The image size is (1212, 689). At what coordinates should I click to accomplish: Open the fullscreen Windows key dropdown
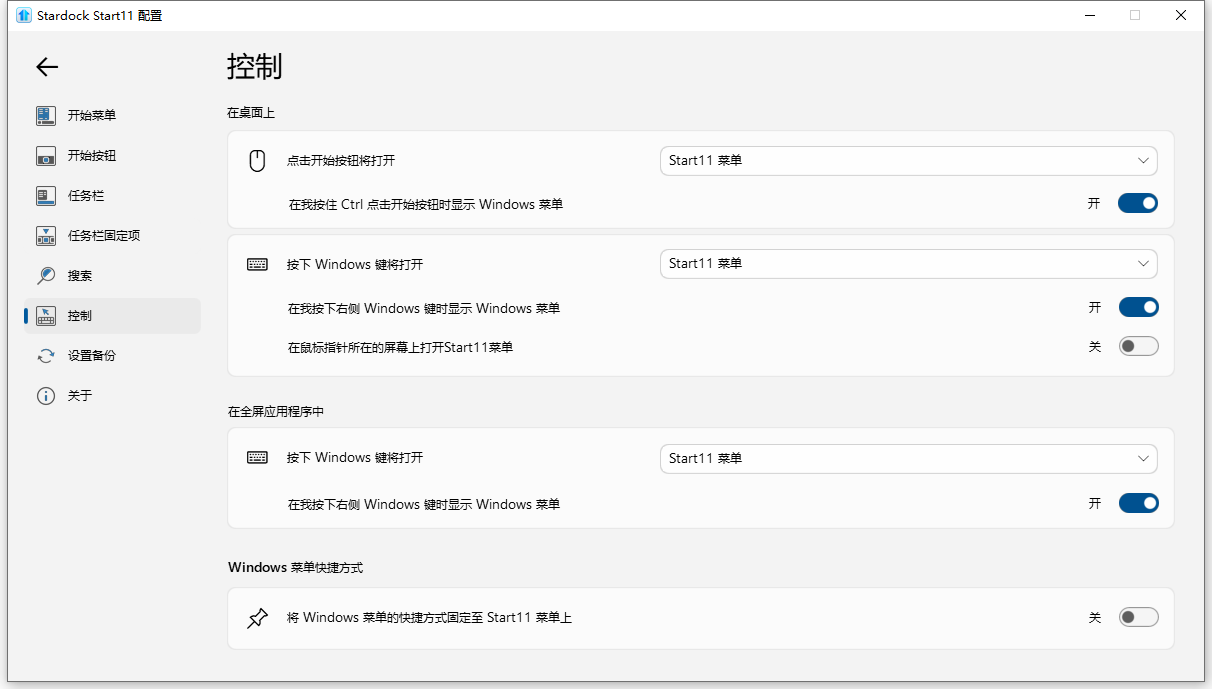[x=908, y=458]
